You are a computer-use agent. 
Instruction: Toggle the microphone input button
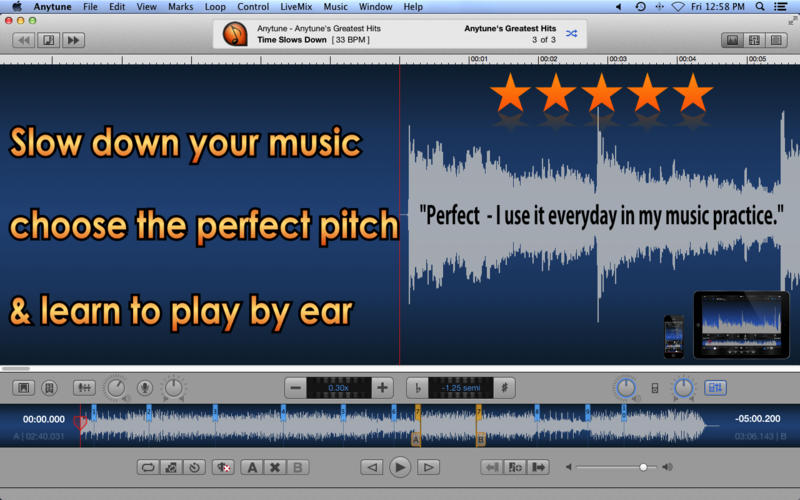coord(145,388)
